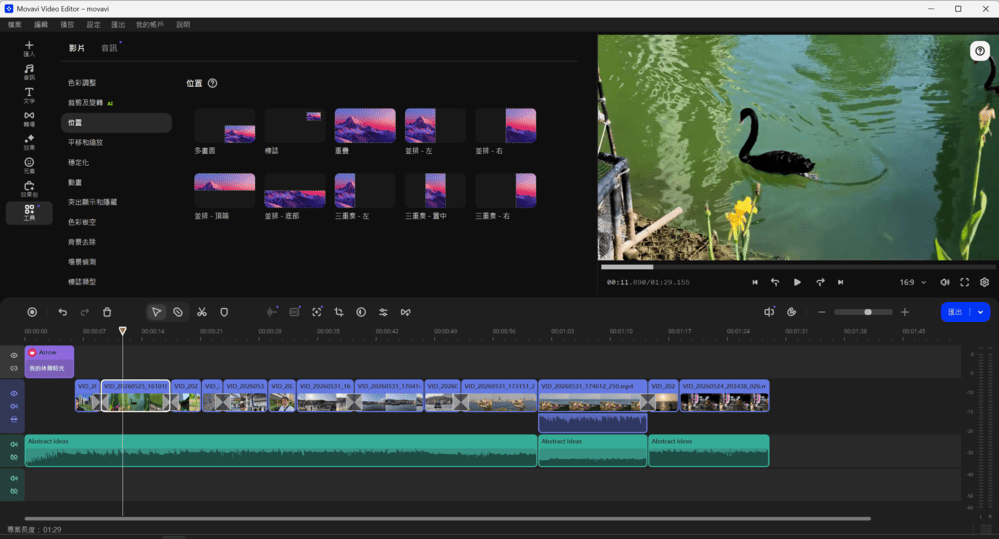Click the motion tracking icon in toolbar
This screenshot has height=539, width=999.
(x=317, y=312)
